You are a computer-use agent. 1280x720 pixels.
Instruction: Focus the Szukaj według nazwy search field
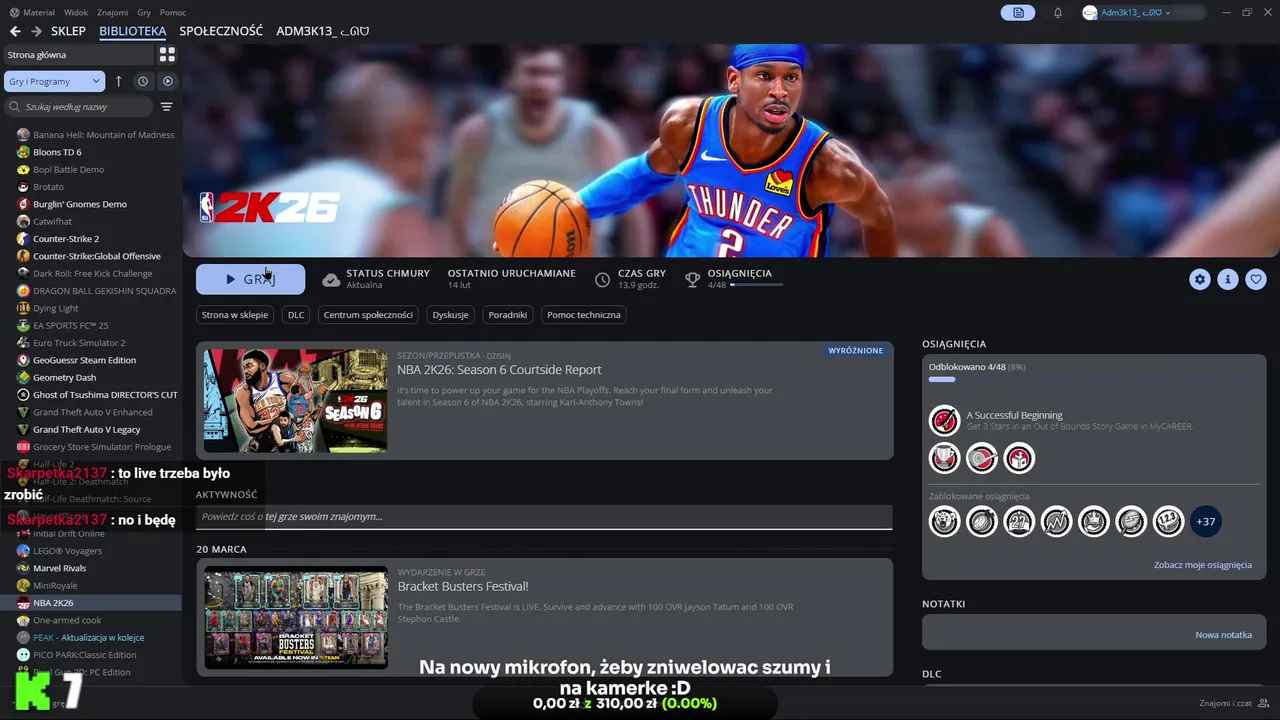click(79, 107)
